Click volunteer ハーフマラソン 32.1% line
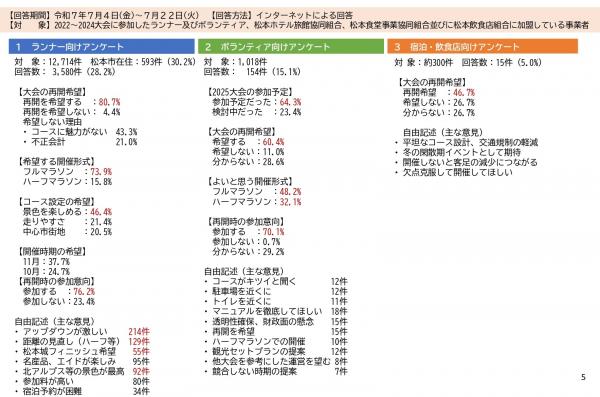600x397 pixels. (x=257, y=202)
